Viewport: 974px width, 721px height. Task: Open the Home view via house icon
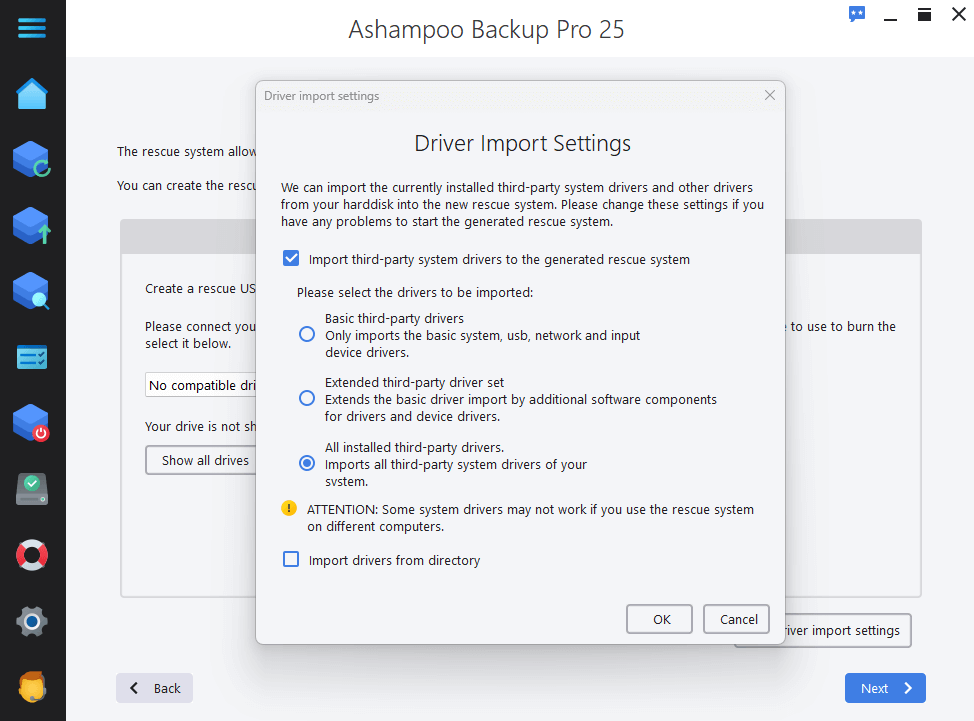pos(32,93)
